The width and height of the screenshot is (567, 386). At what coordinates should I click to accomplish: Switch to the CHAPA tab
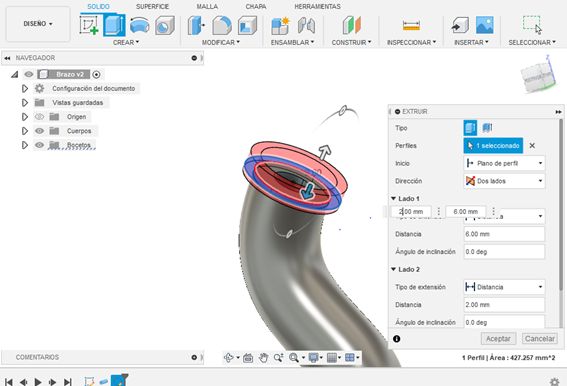pos(256,7)
